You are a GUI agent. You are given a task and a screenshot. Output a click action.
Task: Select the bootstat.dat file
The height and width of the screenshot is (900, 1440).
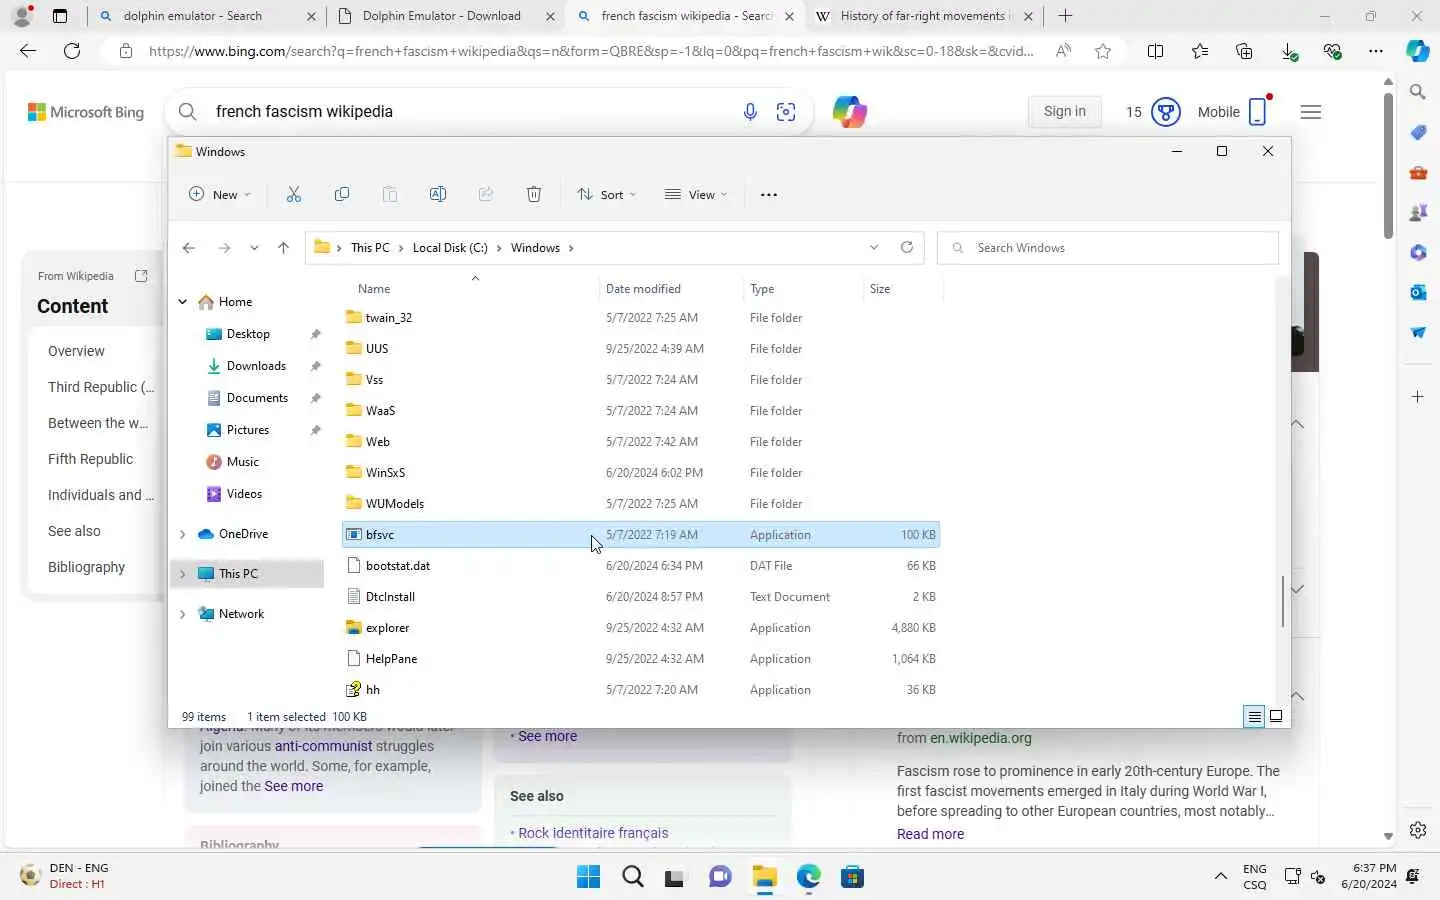pyautogui.click(x=640, y=566)
